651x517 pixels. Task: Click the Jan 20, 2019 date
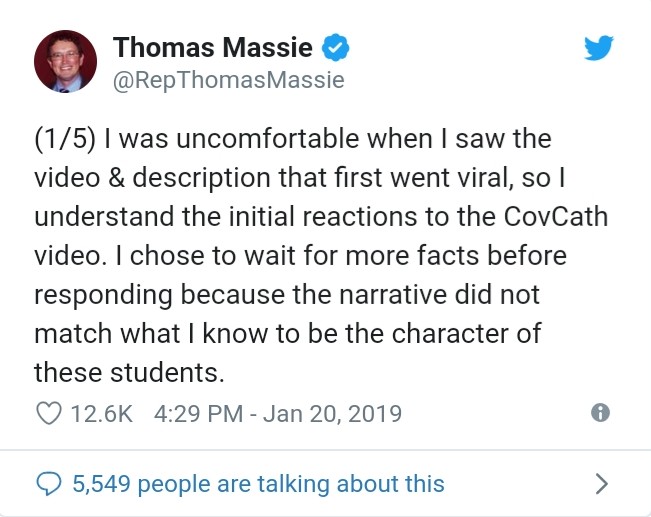click(333, 413)
